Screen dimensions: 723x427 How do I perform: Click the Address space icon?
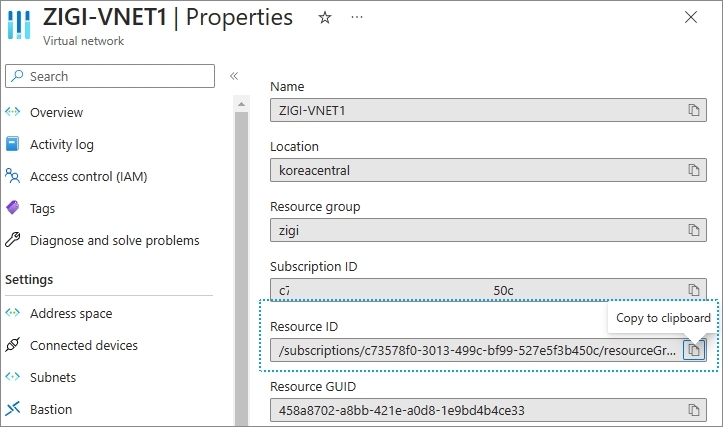click(13, 313)
